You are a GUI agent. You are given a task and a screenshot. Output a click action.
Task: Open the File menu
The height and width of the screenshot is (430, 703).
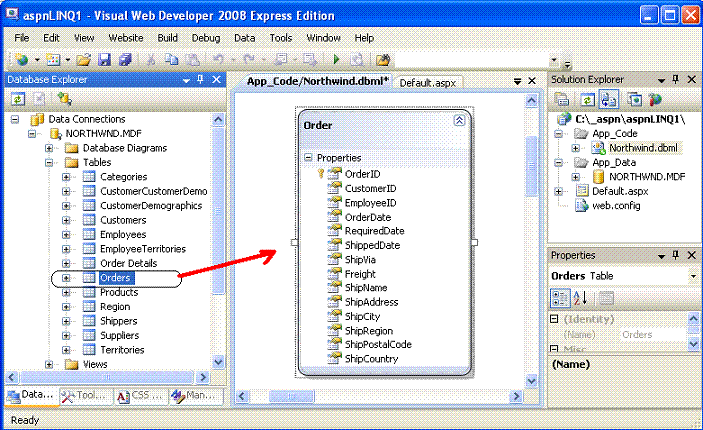[x=22, y=38]
